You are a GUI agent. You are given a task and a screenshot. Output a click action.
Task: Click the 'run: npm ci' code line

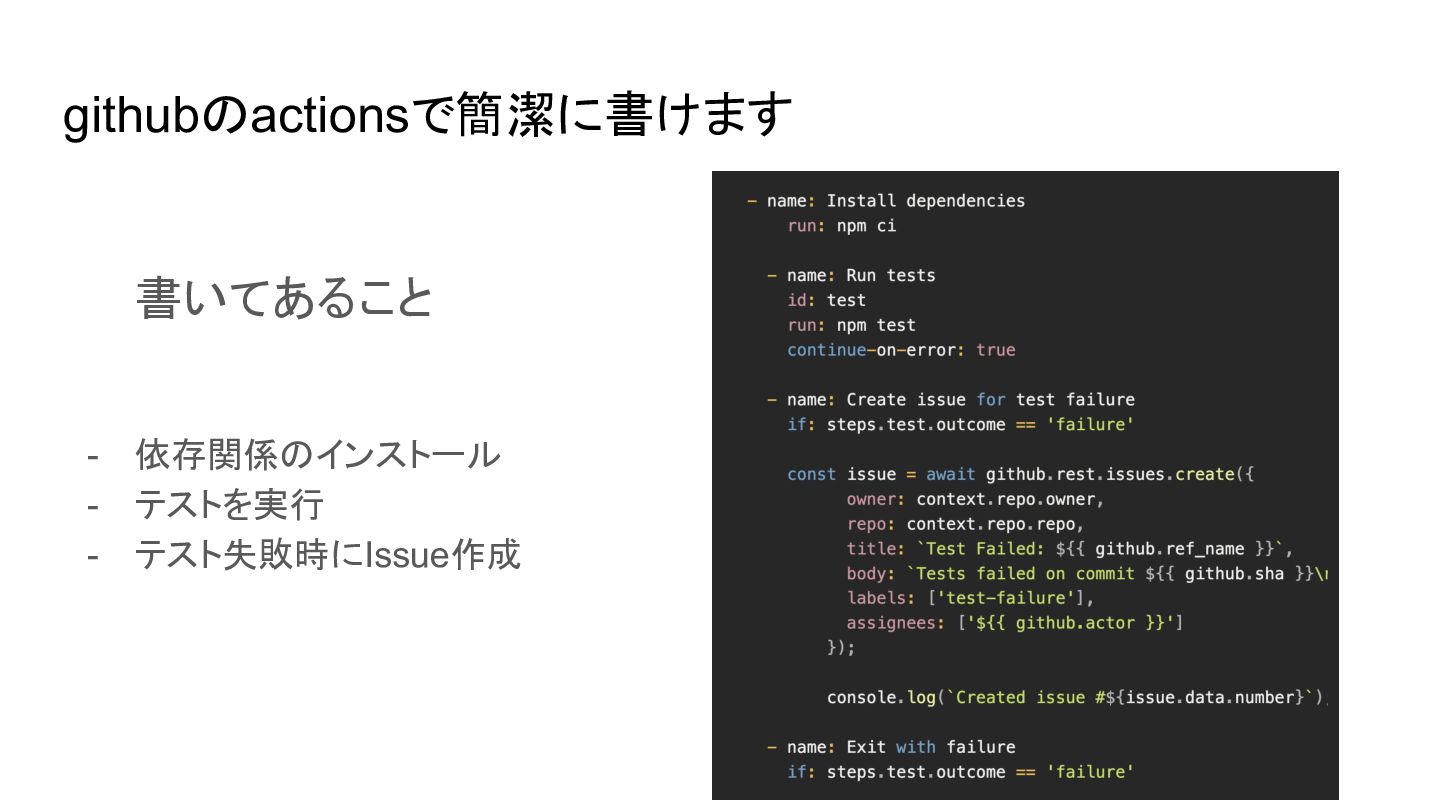coord(842,226)
